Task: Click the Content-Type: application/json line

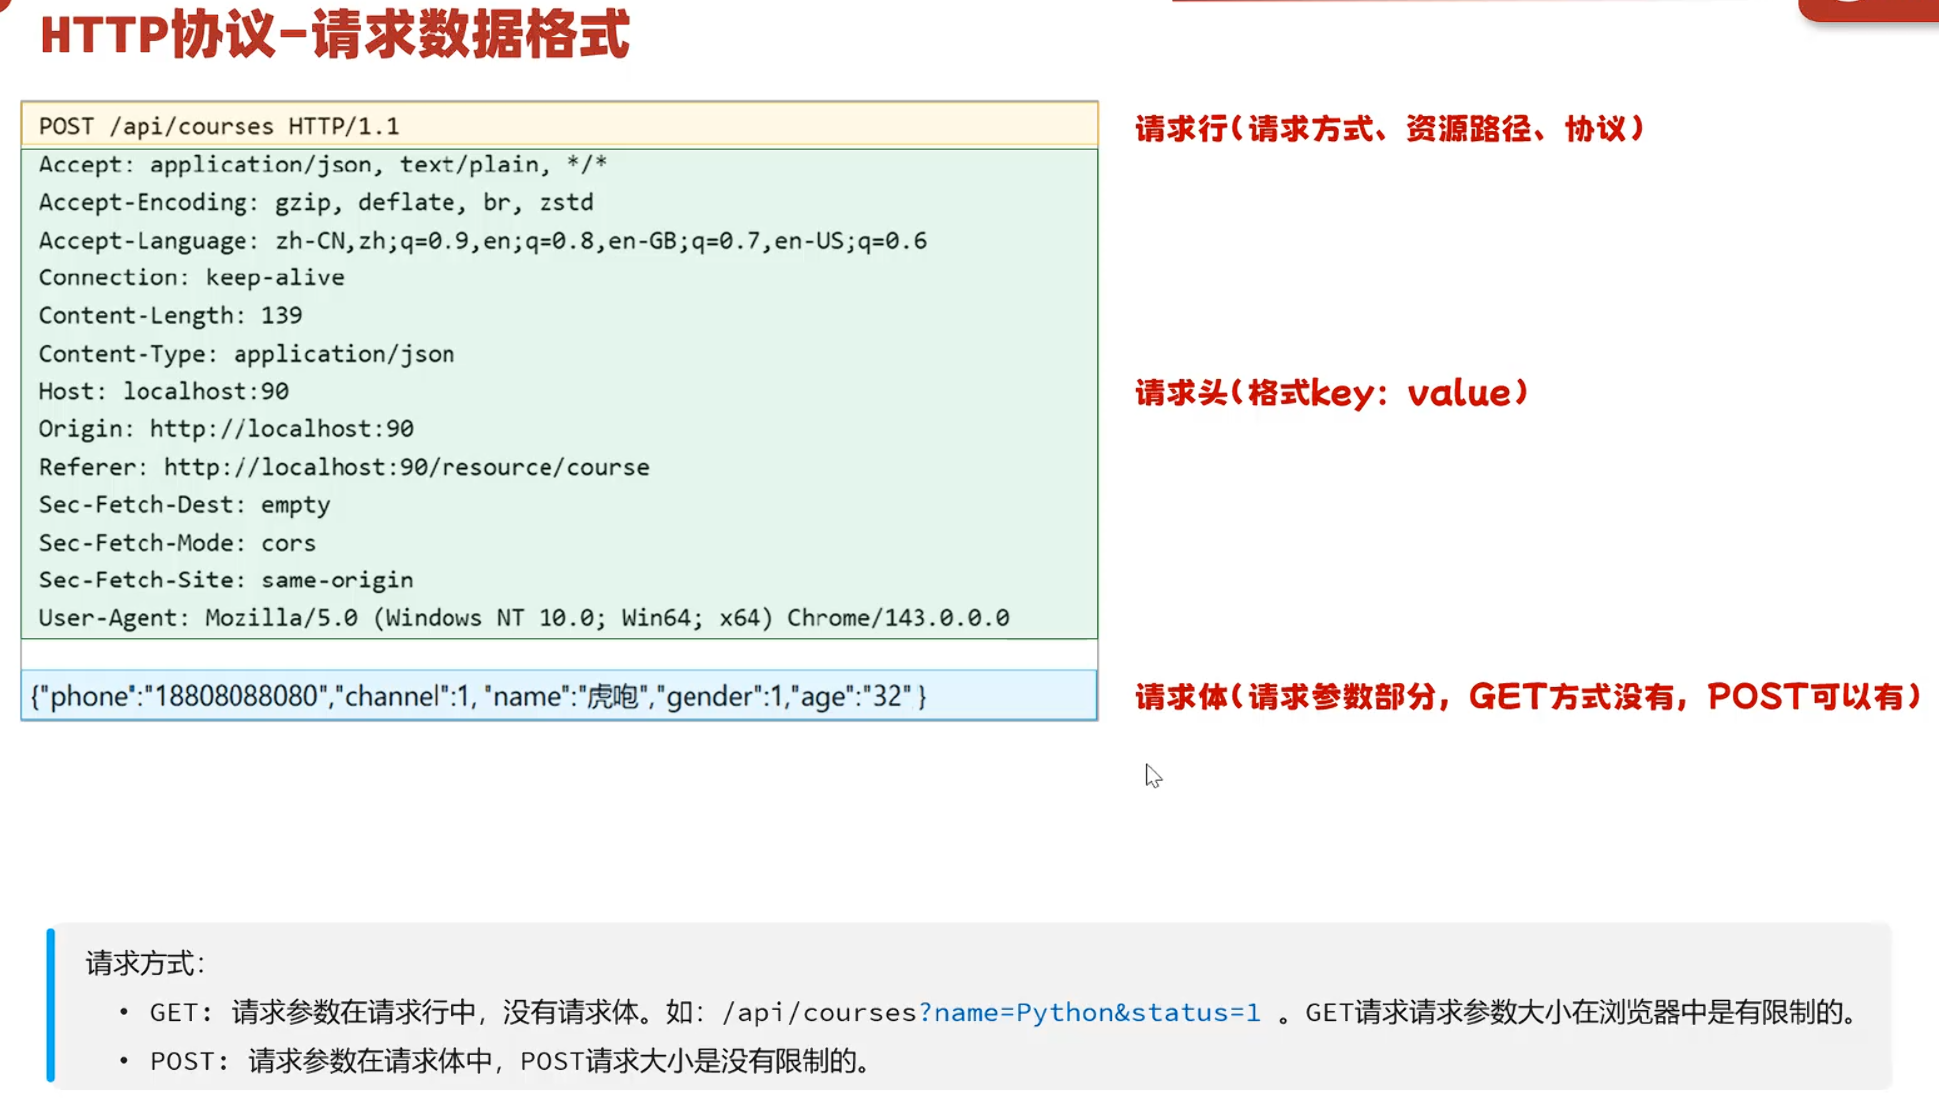Action: [x=247, y=354]
